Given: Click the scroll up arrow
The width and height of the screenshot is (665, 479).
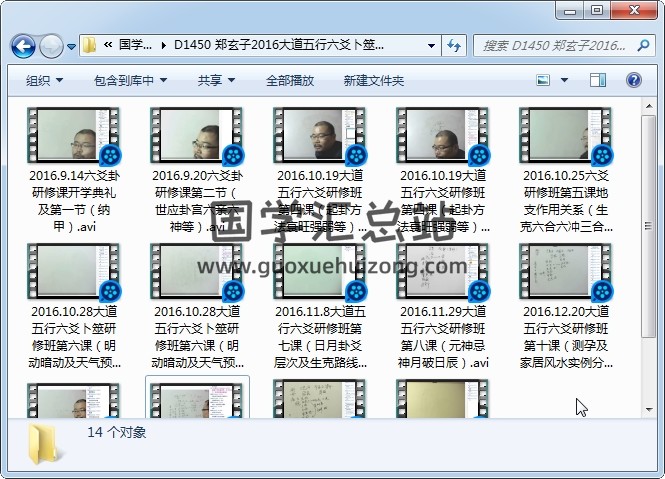Looking at the screenshot, I should [649, 106].
